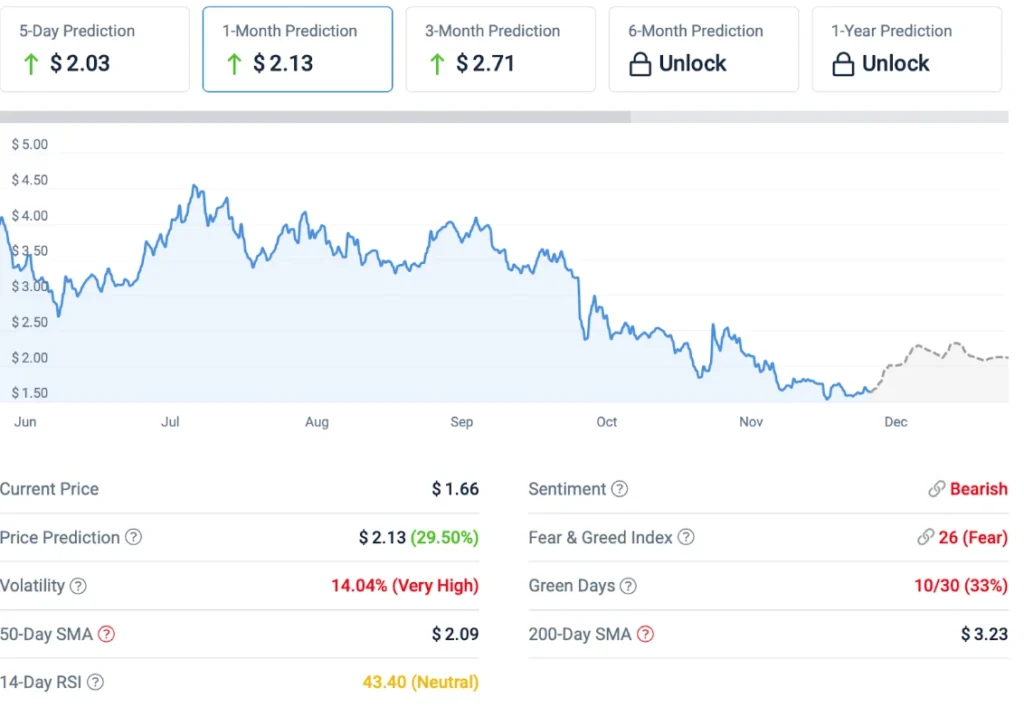Open the Bearish sentiment link

(x=978, y=489)
